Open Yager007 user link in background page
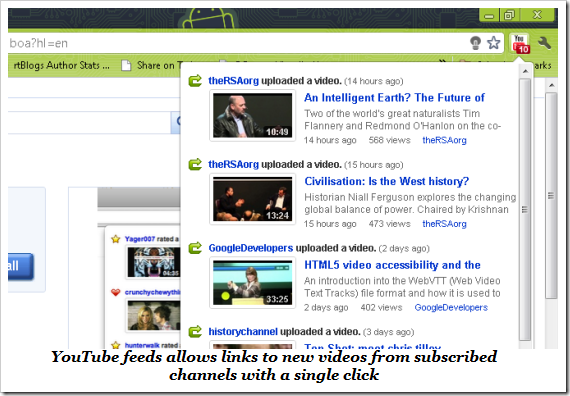The height and width of the screenshot is (396, 570). [x=140, y=239]
